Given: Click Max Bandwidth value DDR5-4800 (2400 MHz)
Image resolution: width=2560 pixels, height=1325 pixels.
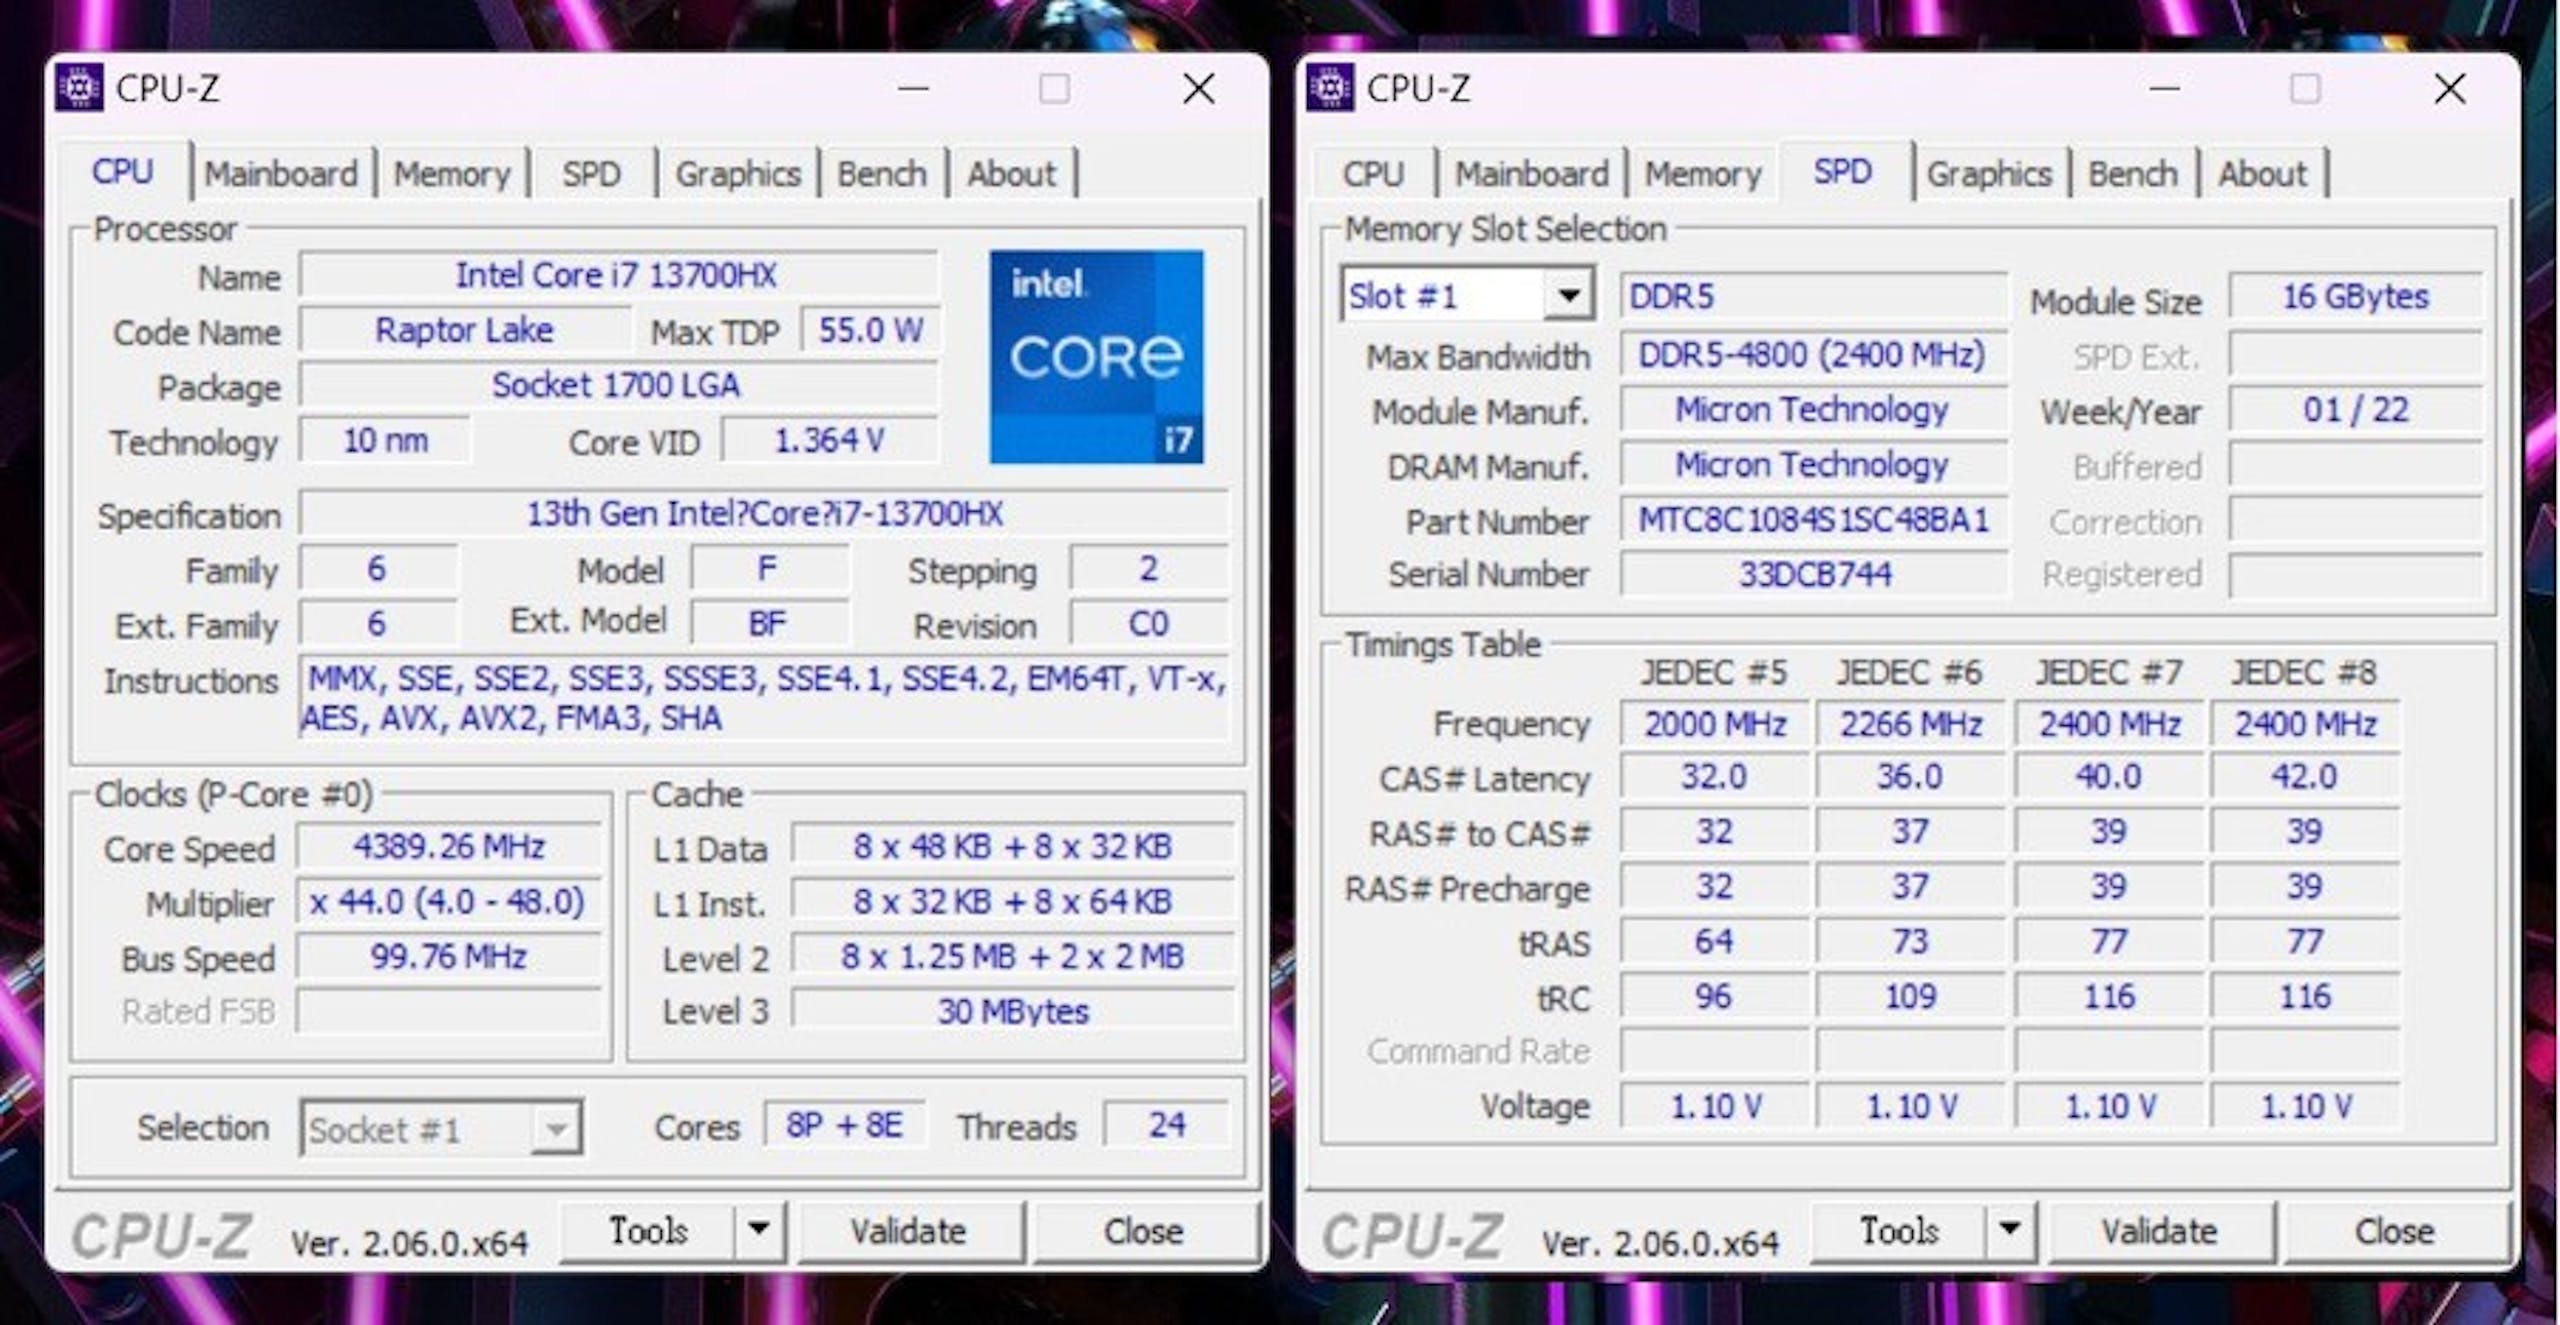Looking at the screenshot, I should point(1813,354).
